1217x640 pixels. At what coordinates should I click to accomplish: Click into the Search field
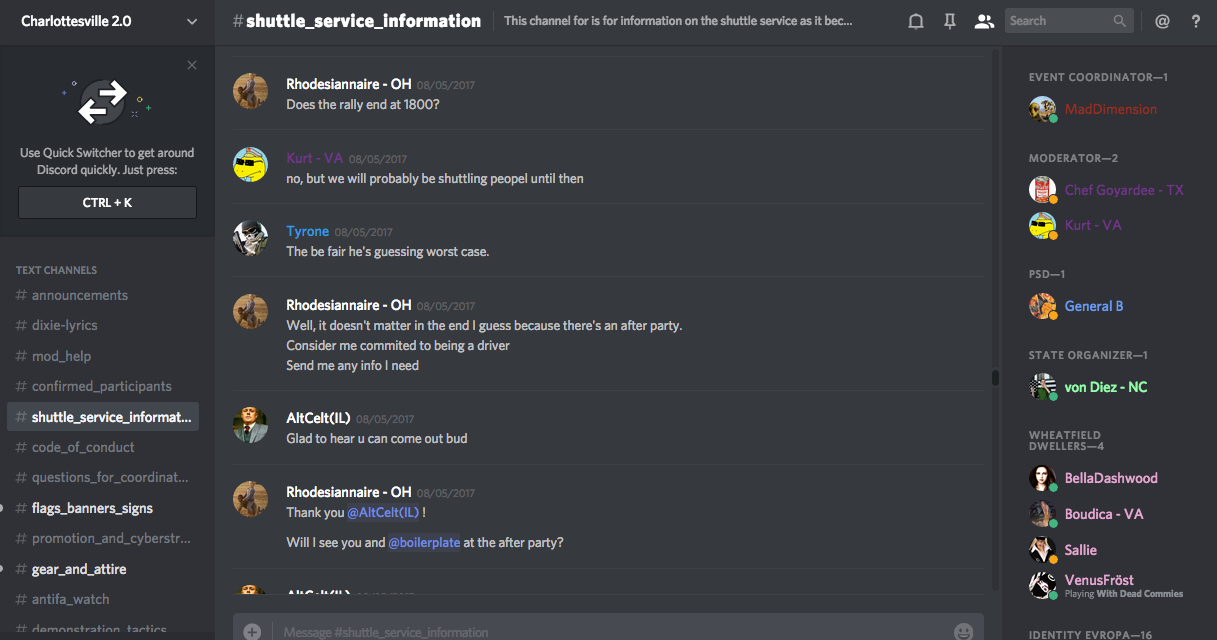[x=1058, y=21]
